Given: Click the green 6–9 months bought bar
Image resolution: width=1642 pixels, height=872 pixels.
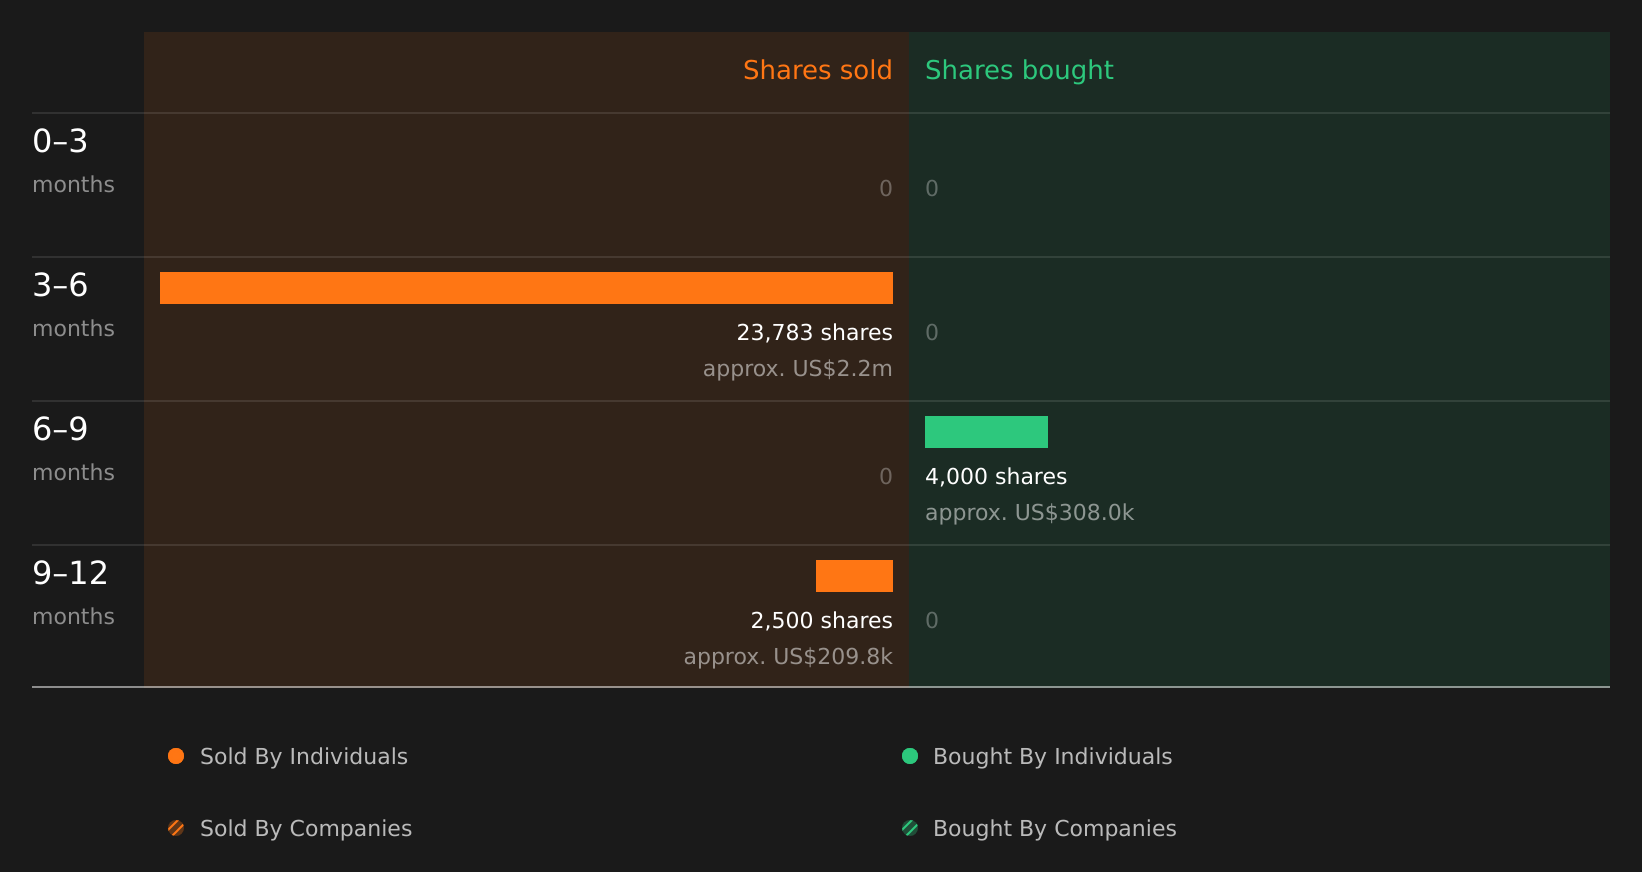Looking at the screenshot, I should [986, 432].
